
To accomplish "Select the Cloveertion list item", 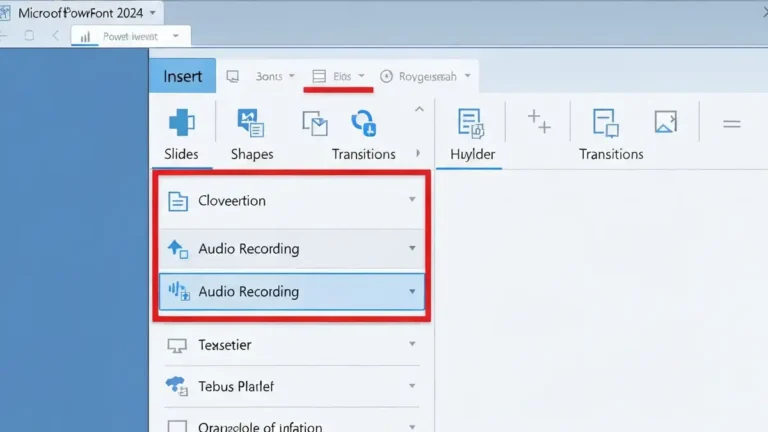I will click(x=291, y=201).
